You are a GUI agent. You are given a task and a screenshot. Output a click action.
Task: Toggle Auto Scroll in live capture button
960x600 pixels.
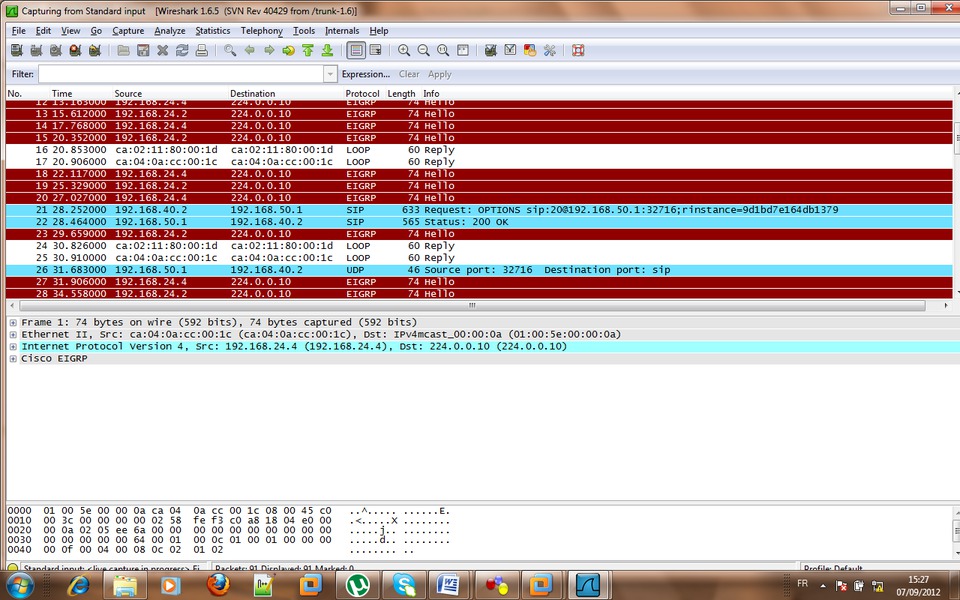point(375,50)
